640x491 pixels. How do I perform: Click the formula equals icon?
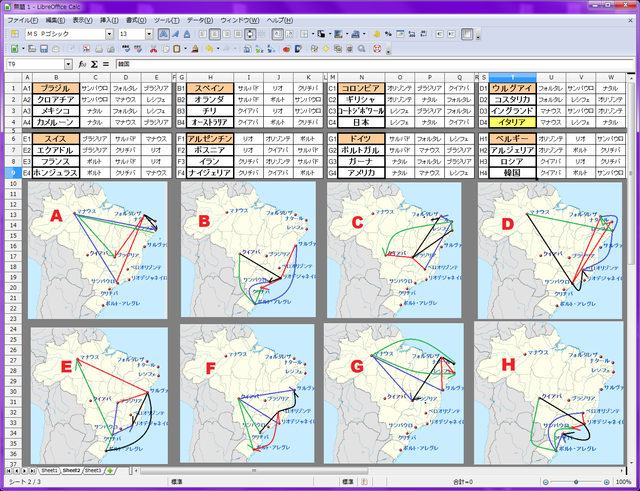(x=106, y=64)
